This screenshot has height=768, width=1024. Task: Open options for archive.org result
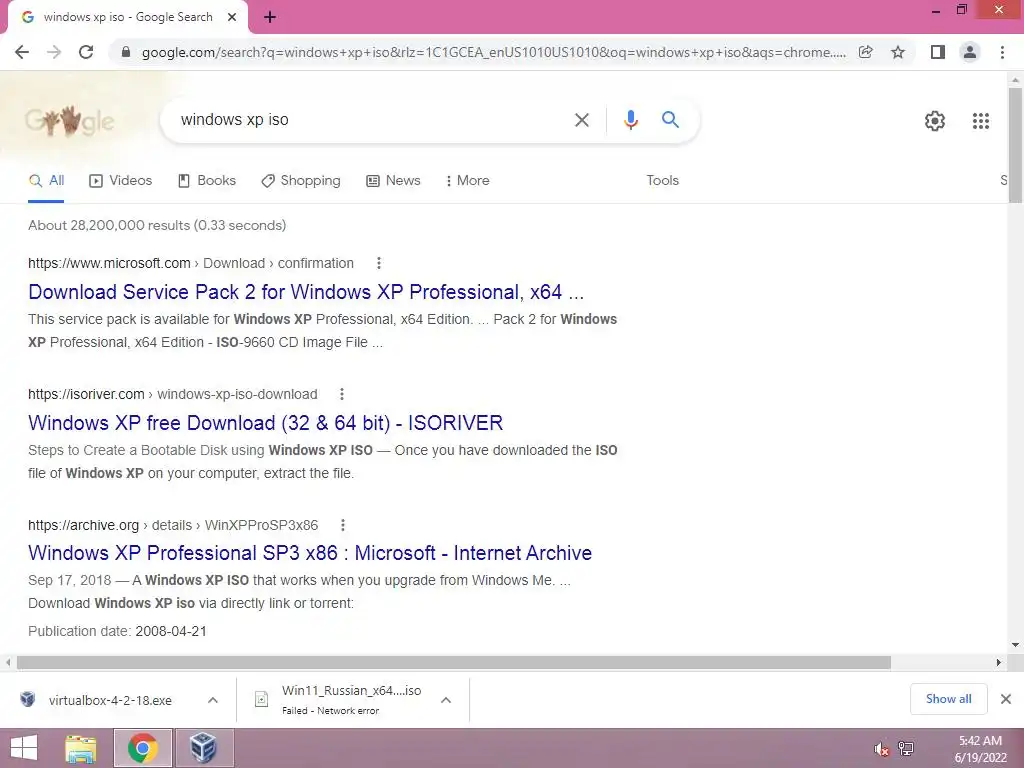click(x=343, y=525)
